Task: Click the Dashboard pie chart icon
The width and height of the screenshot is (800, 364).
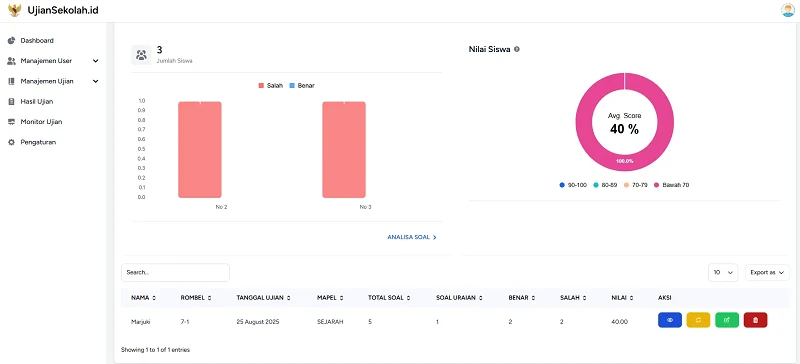Action: tap(11, 40)
